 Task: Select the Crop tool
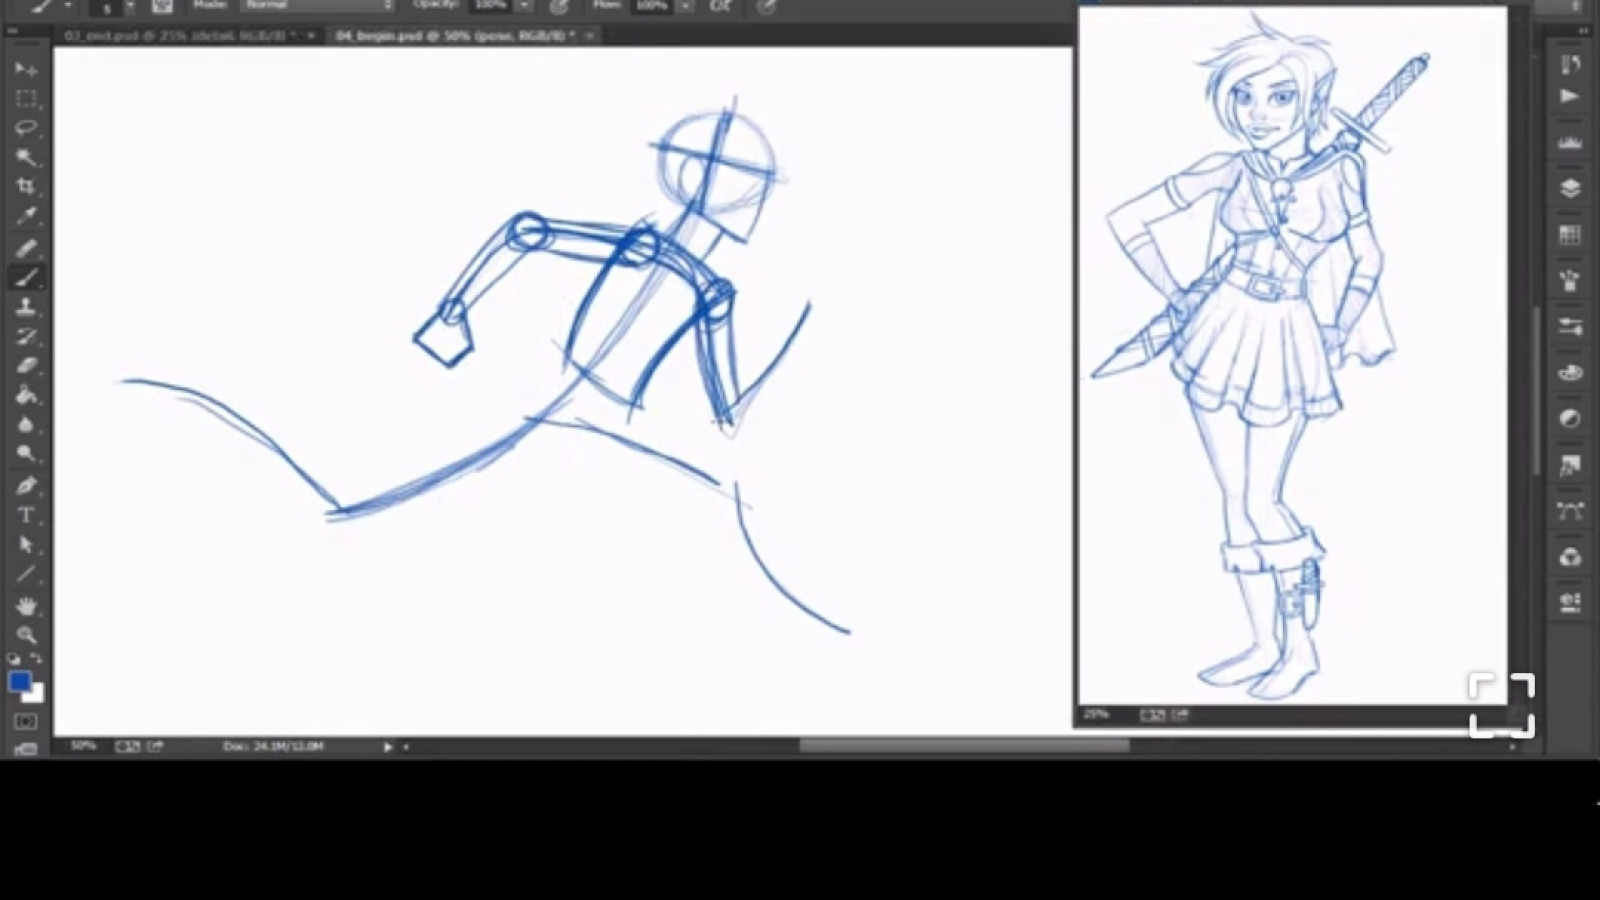pos(26,186)
